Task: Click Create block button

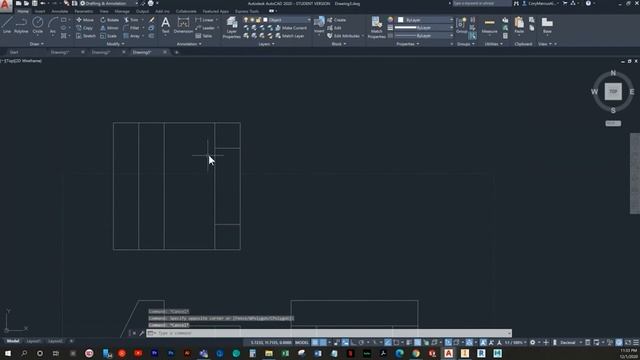Action: point(336,20)
